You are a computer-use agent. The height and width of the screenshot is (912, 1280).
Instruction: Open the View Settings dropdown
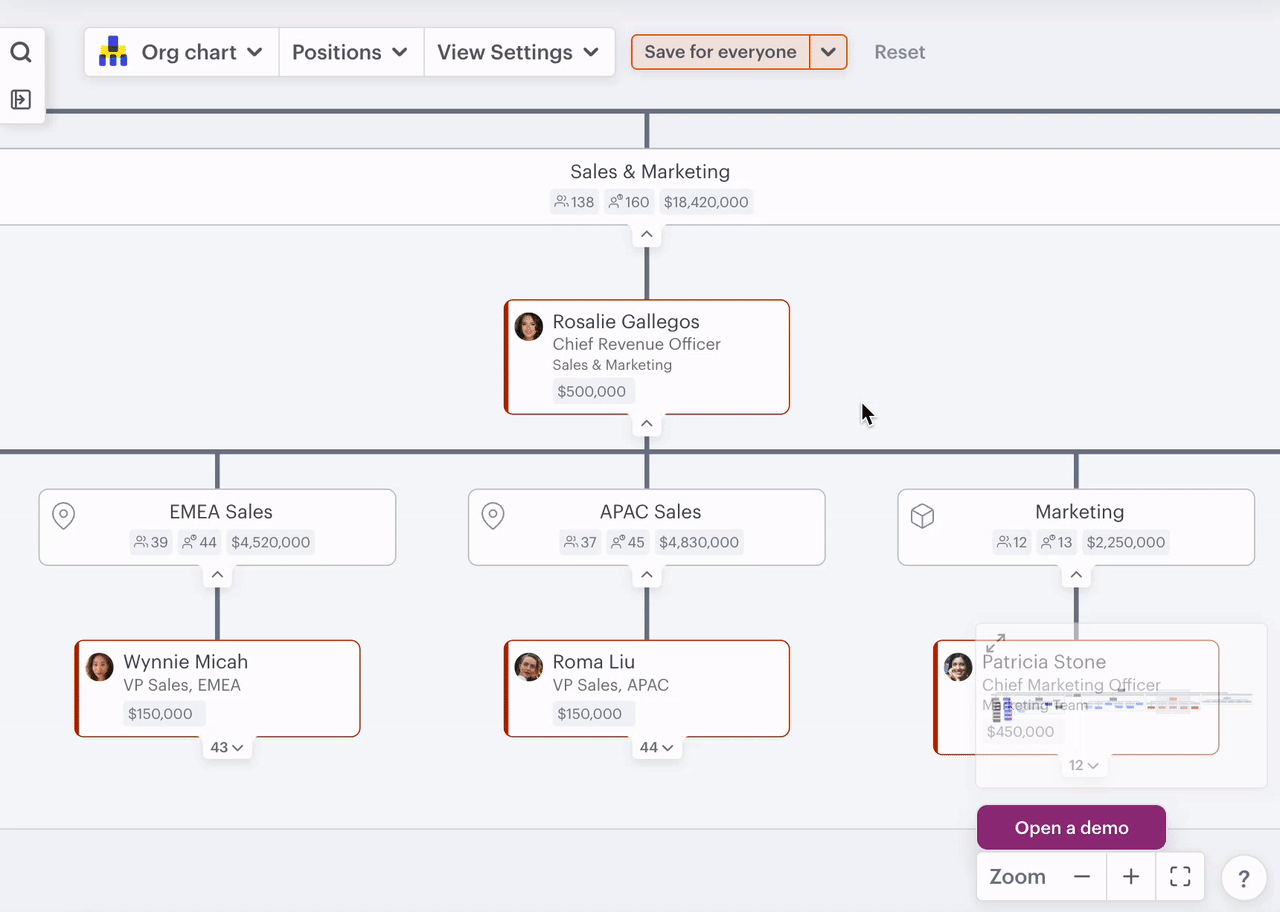pos(519,51)
